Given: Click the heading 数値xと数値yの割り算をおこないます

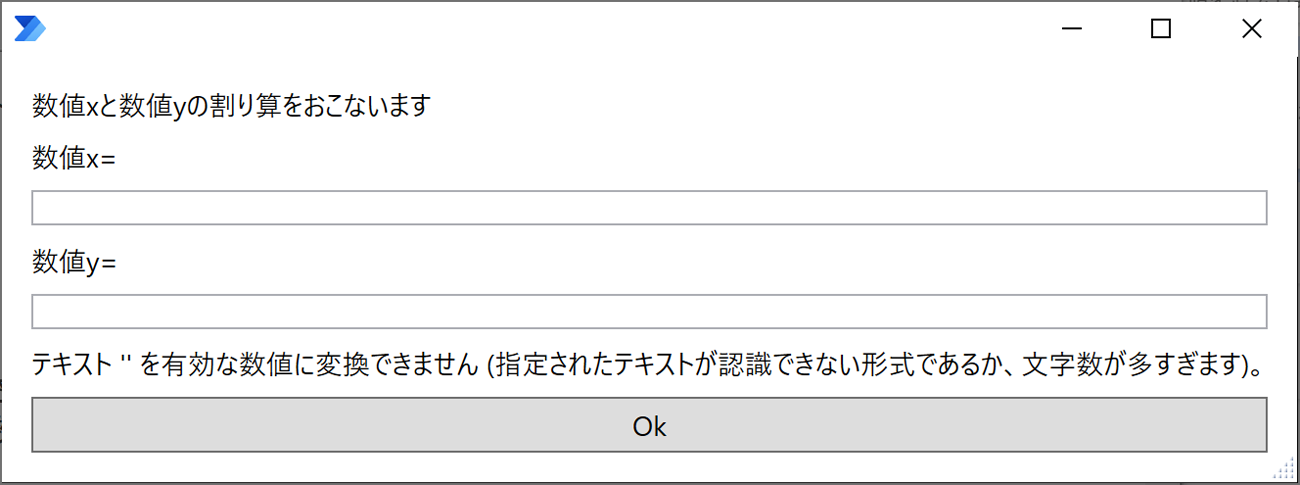Looking at the screenshot, I should (x=231, y=105).
